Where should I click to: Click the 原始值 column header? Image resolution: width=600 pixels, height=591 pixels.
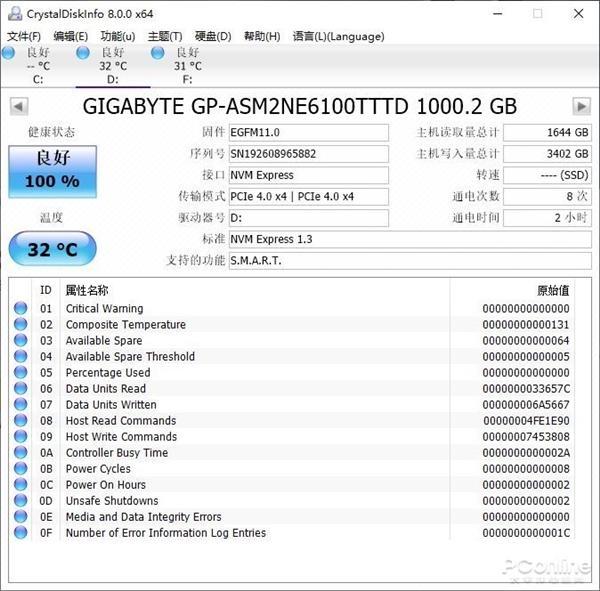coord(553,290)
